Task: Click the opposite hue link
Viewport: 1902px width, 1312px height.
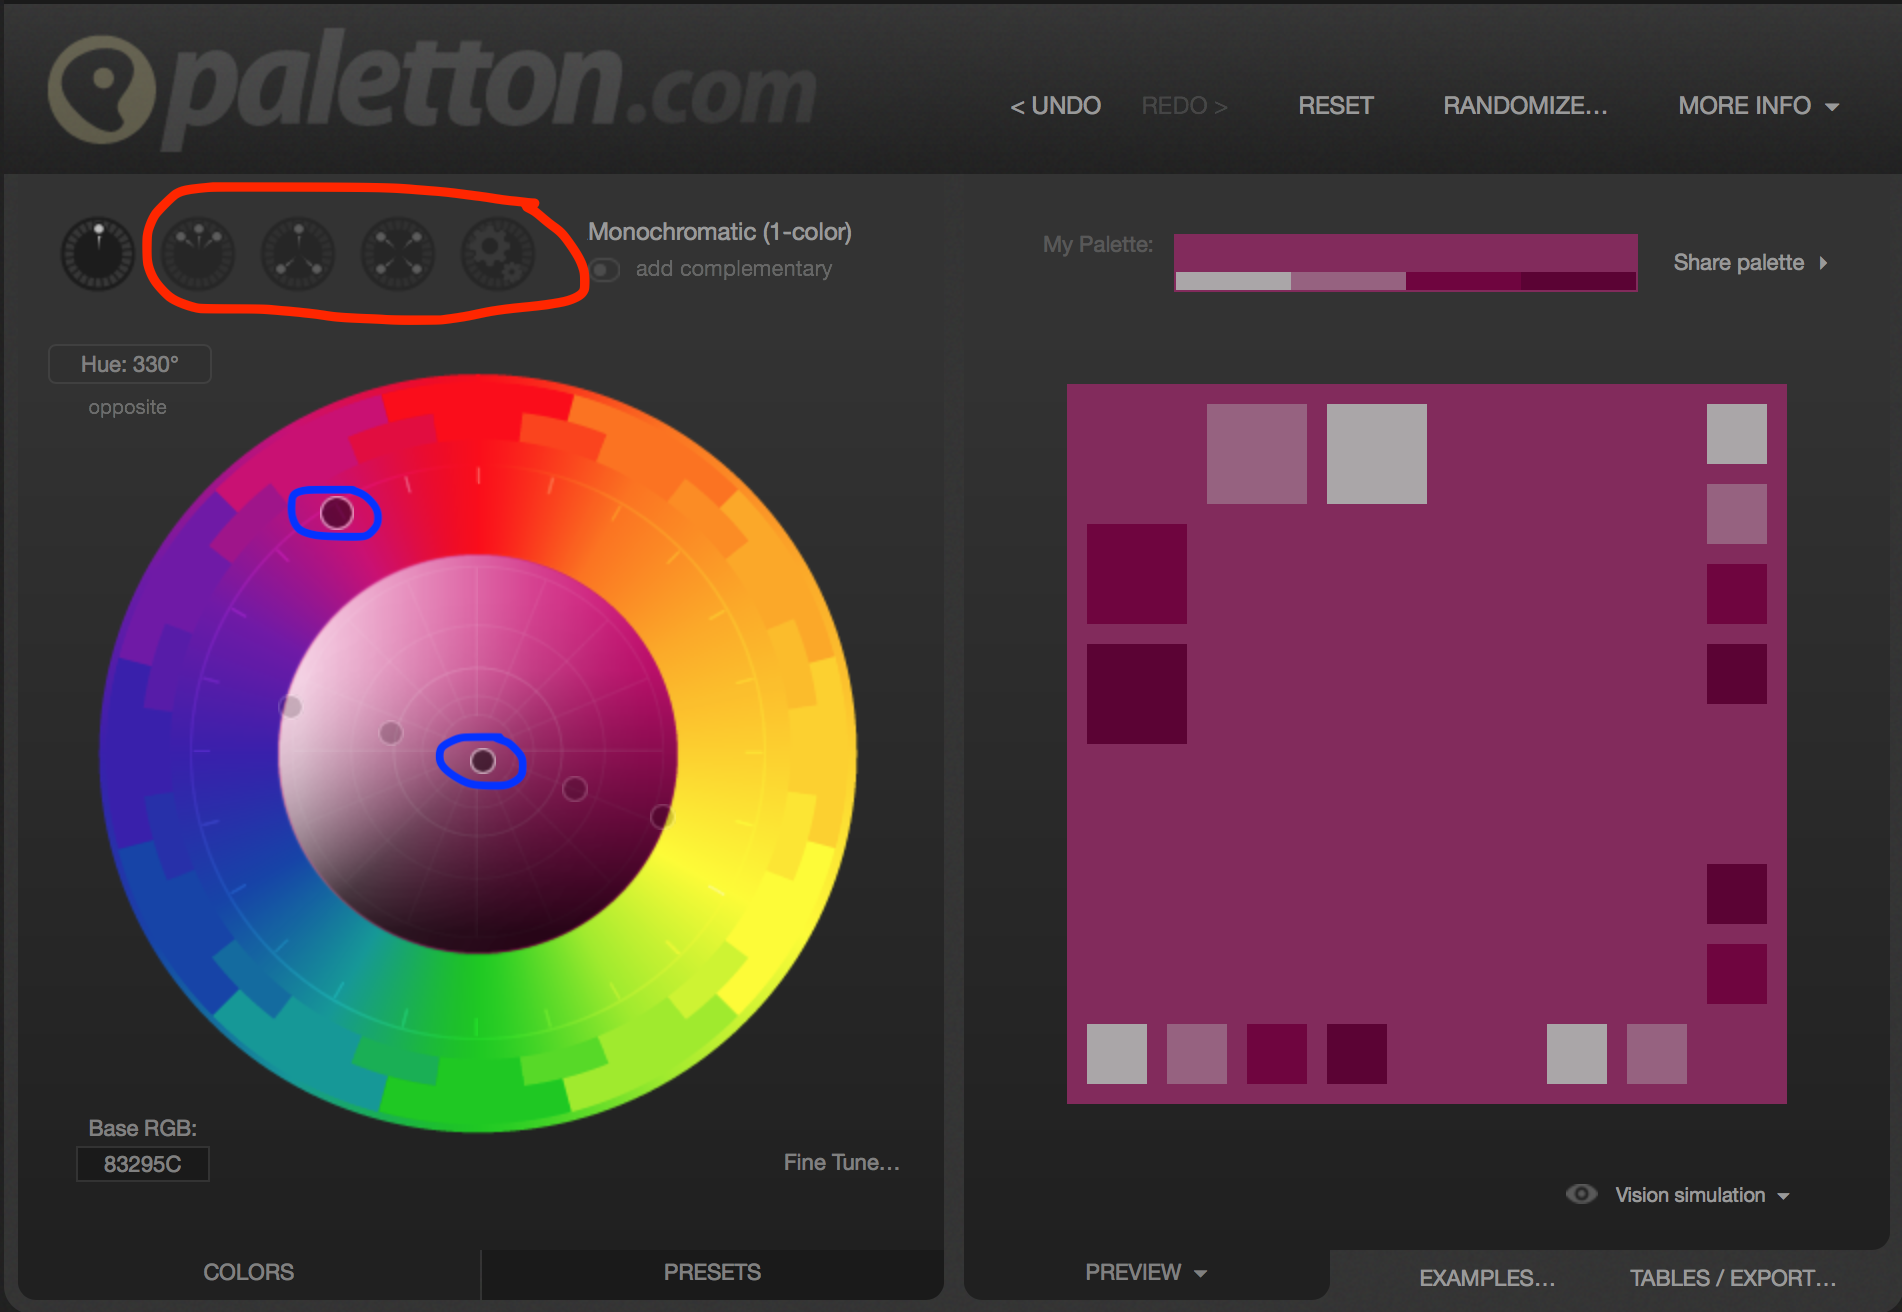Action: coord(127,407)
